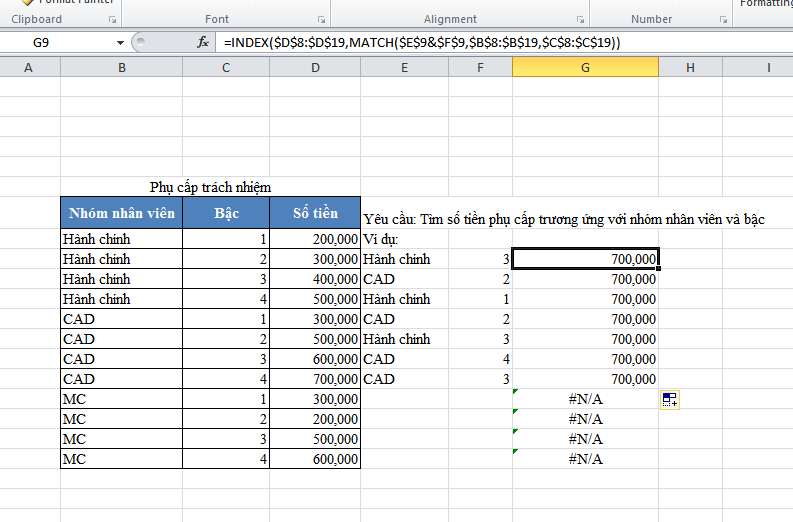This screenshot has width=793, height=522.
Task: Click the Name Box showing G9
Action: click(x=60, y=43)
